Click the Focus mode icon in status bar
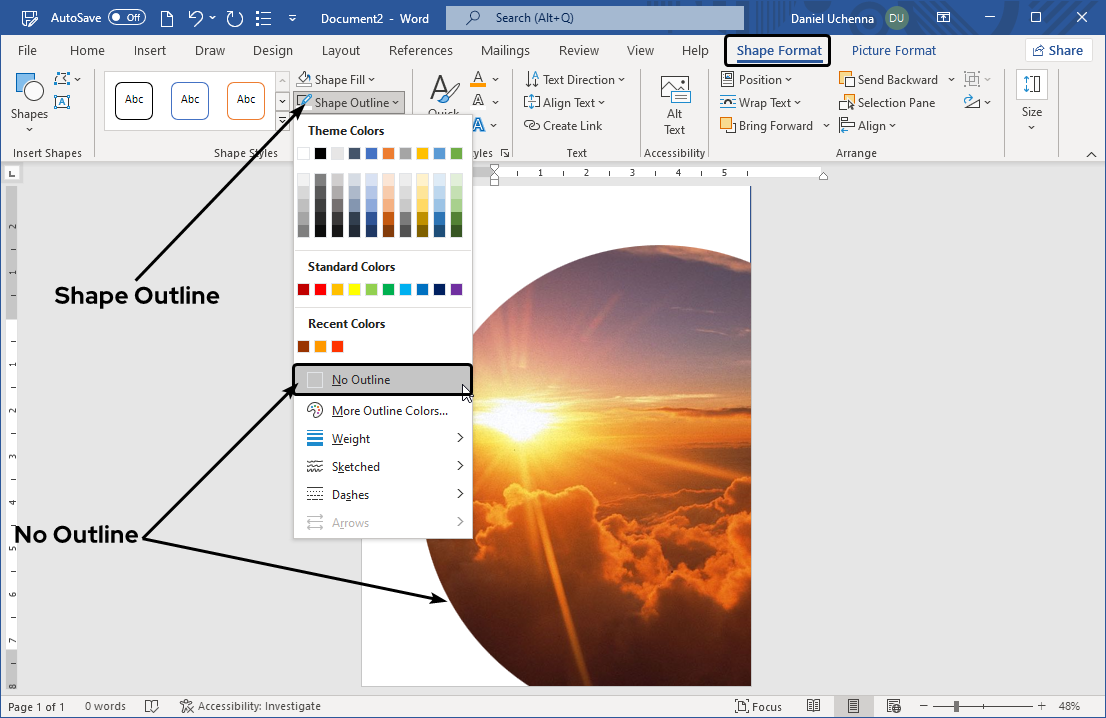The width and height of the screenshot is (1106, 718). point(742,706)
